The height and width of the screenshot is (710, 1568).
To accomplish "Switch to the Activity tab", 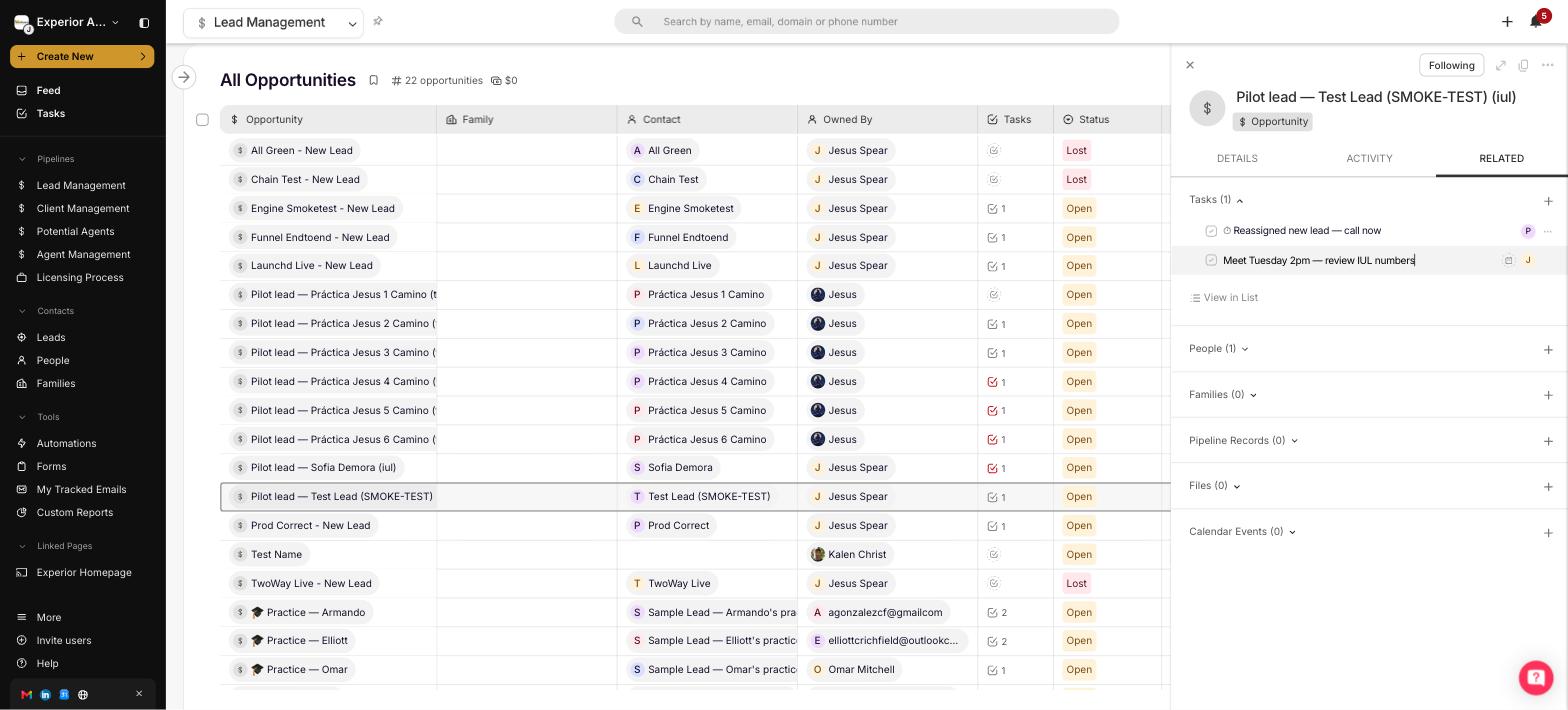I will pos(1369,159).
